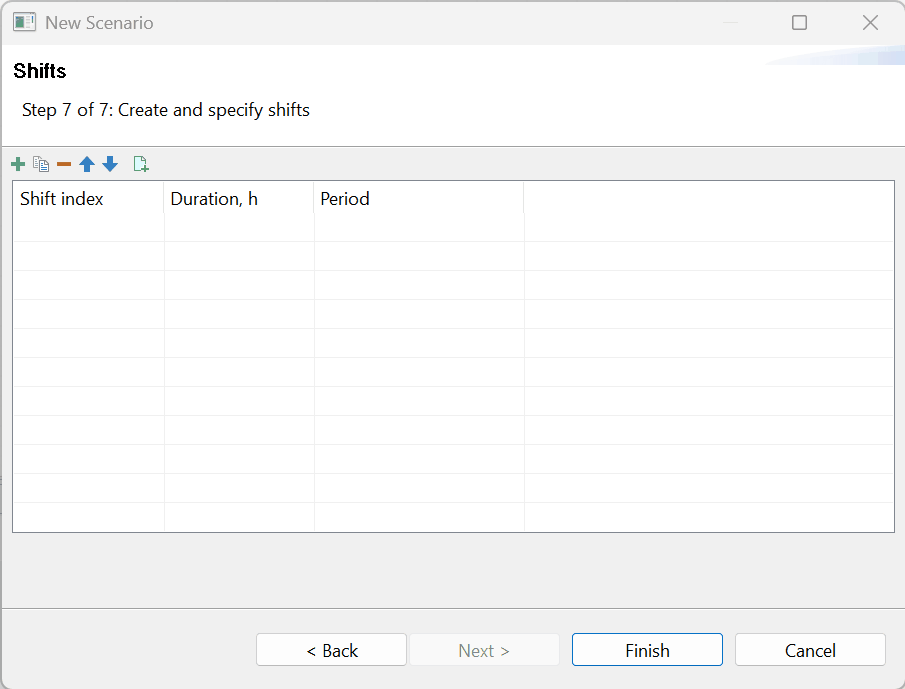The width and height of the screenshot is (905, 689).
Task: Click the Shift index column header
Action: point(88,199)
